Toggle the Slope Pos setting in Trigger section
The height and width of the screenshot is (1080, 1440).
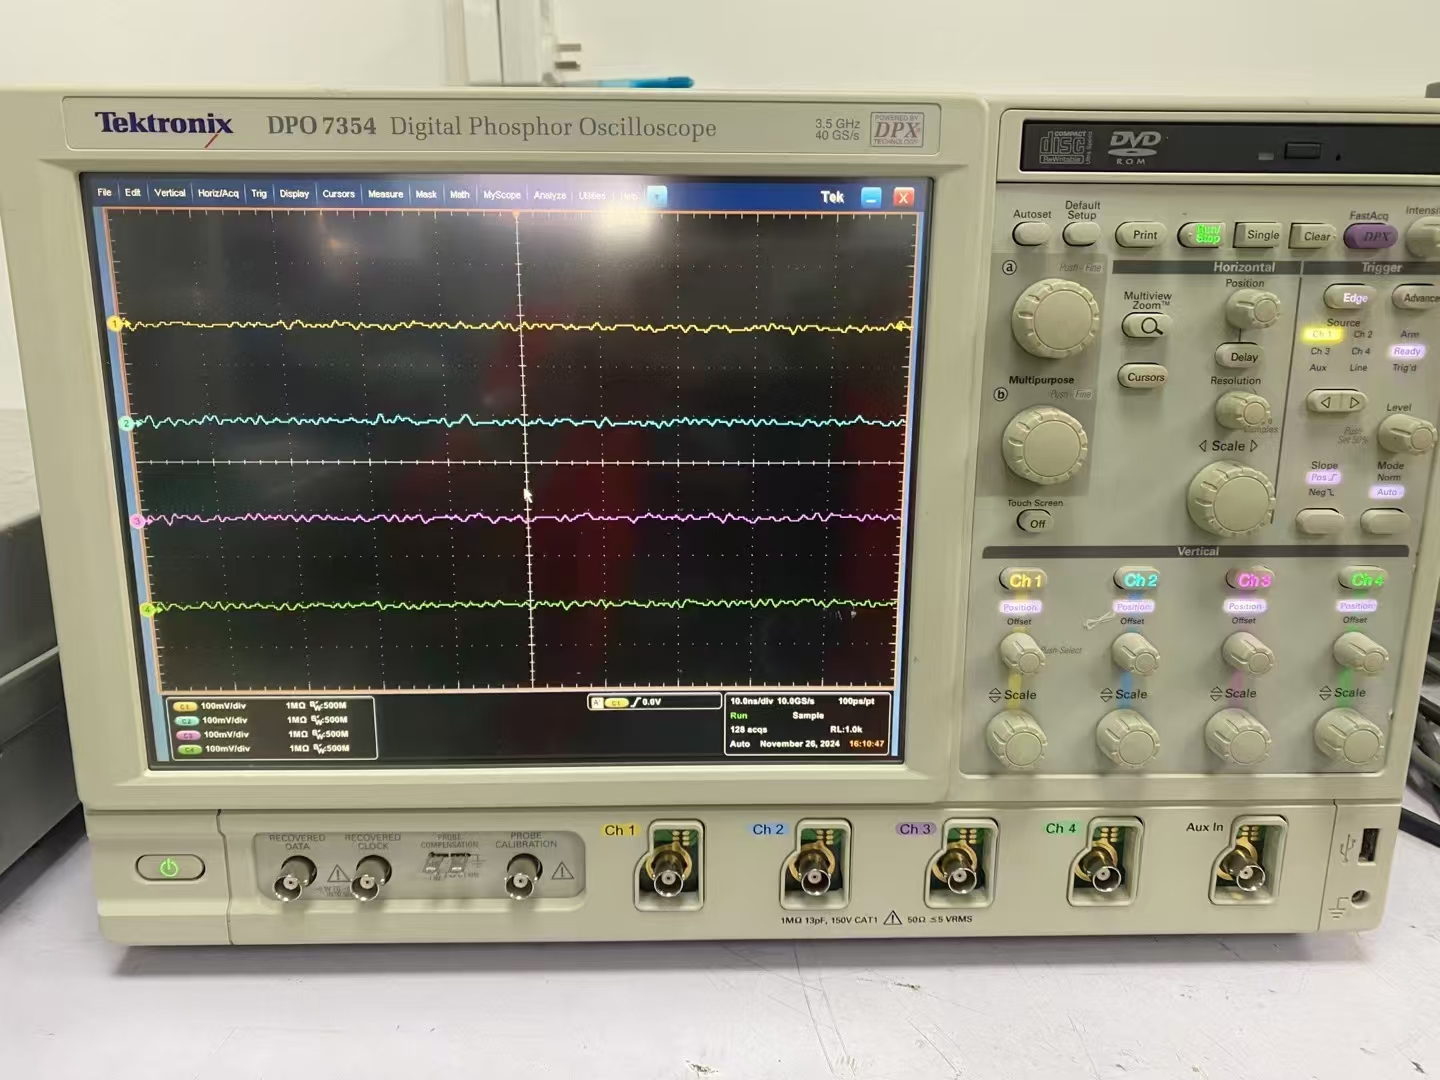click(1322, 477)
